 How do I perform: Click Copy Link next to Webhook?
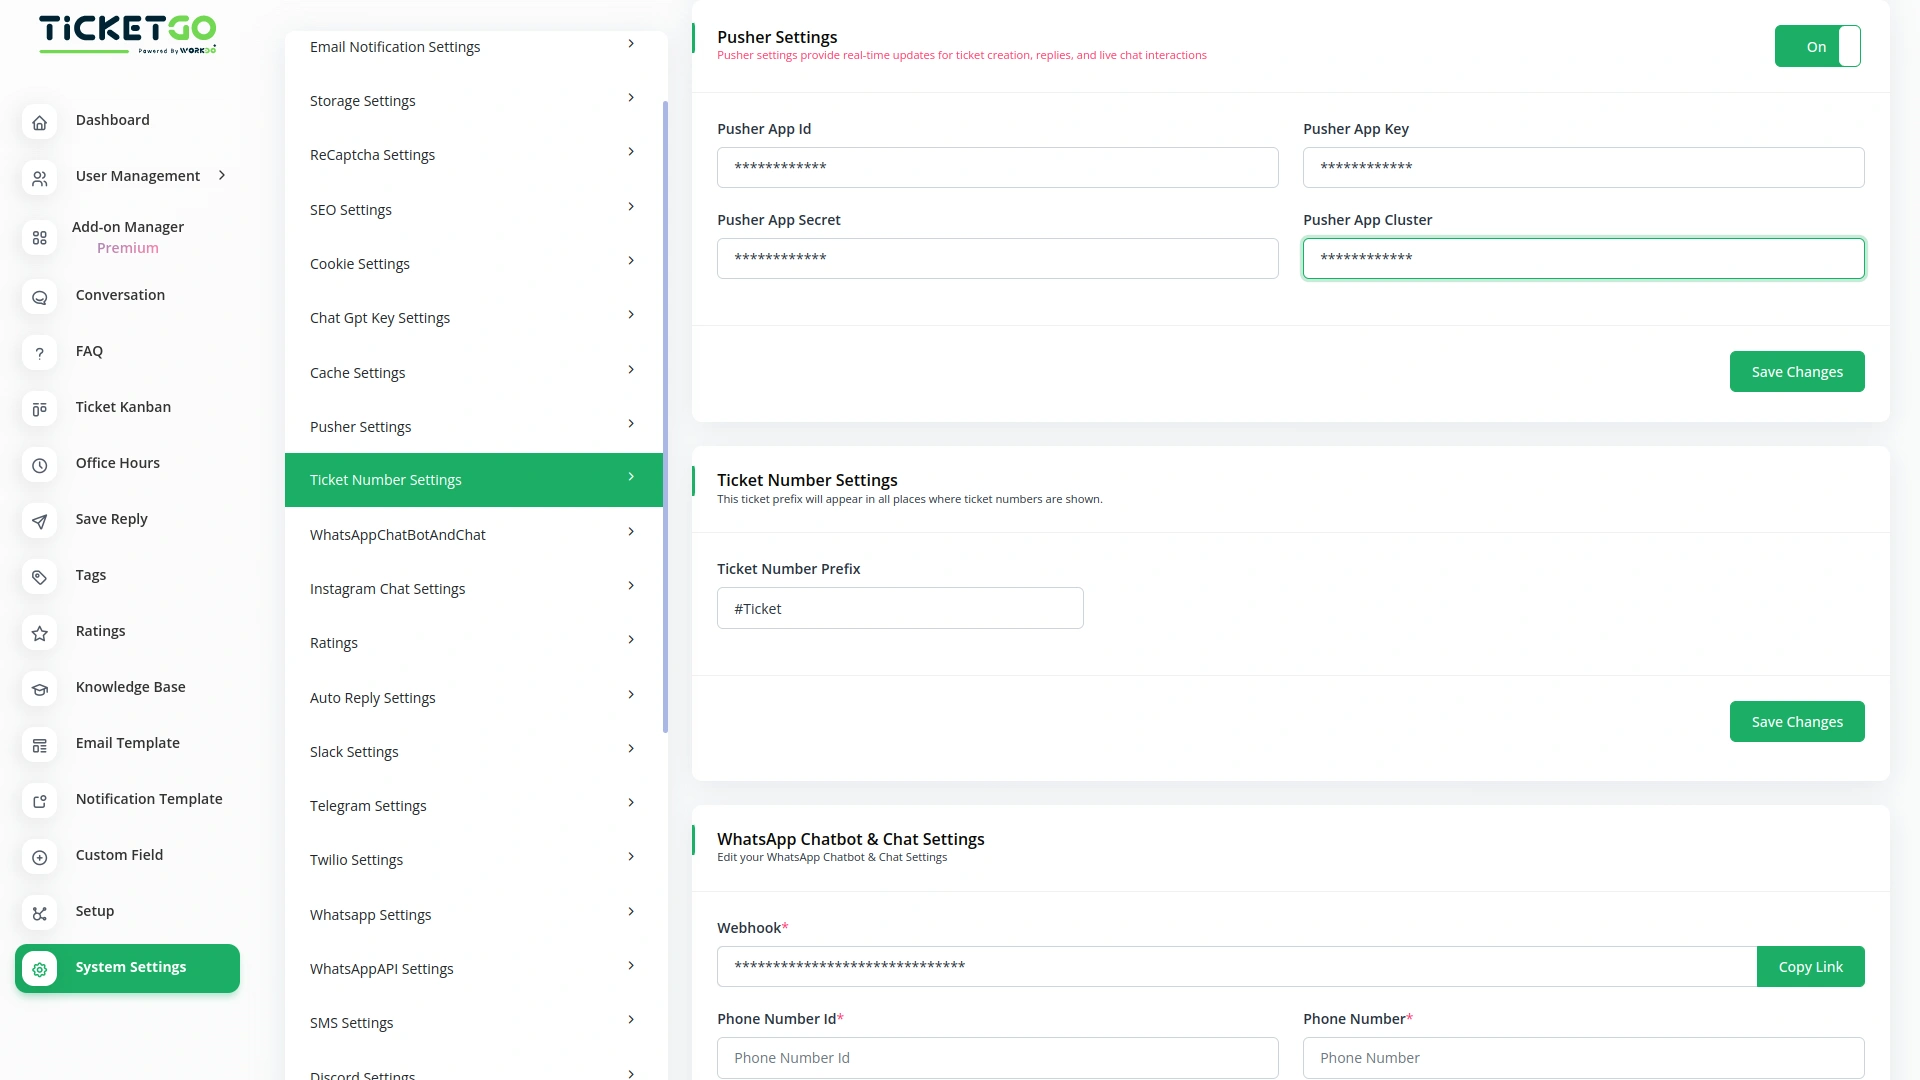1809,966
